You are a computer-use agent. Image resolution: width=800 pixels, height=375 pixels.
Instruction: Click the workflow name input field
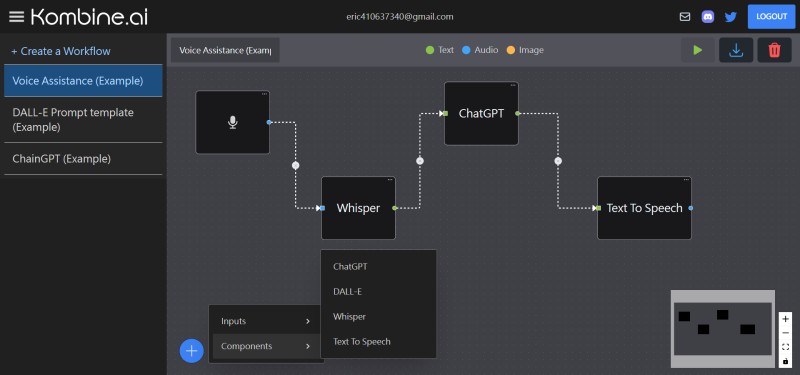(x=225, y=50)
